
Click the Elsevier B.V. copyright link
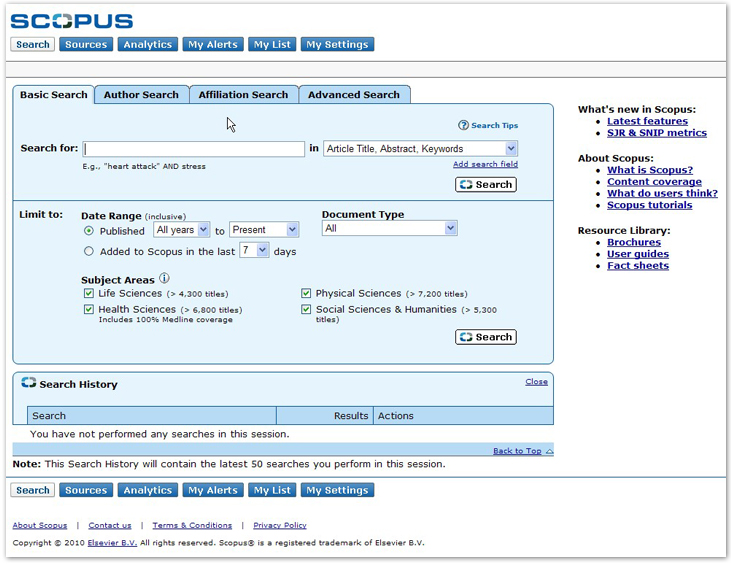tap(112, 543)
